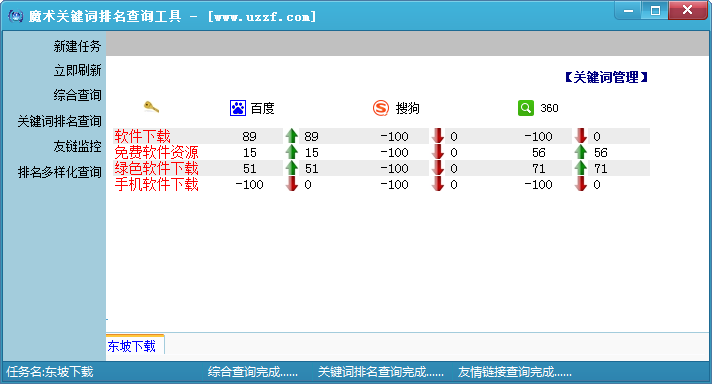Viewport: 712px width, 384px height.
Task: Click Sogou down arrow for 绿色软件下载
Action: tap(438, 168)
